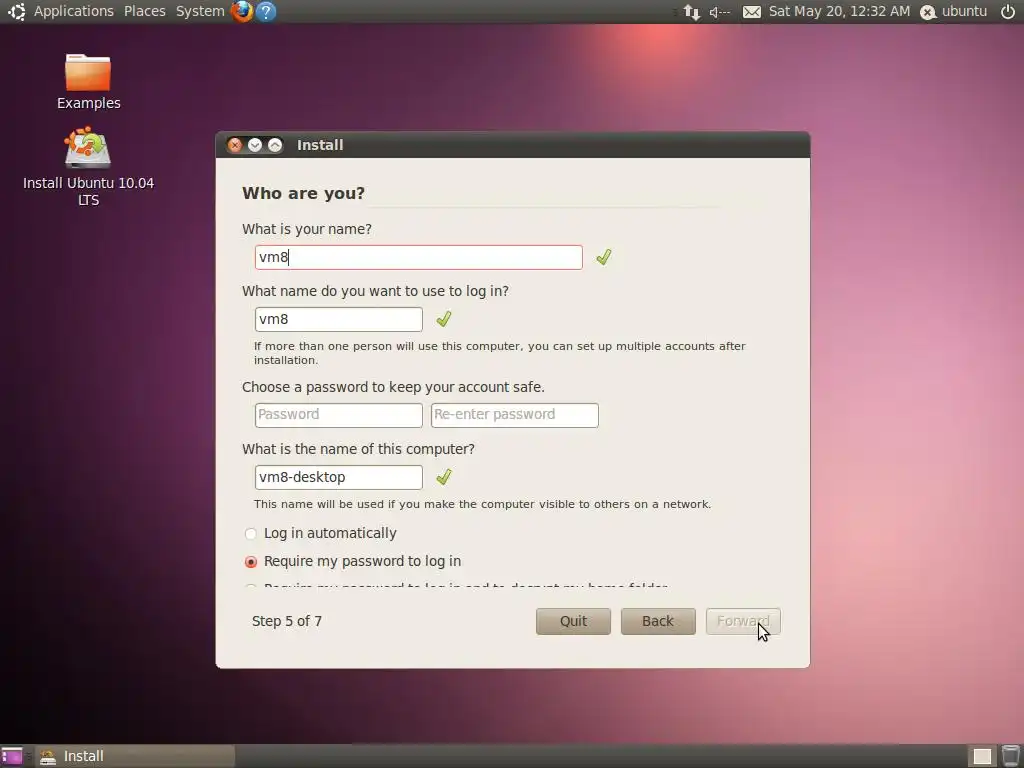Click the Forward button

743,622
